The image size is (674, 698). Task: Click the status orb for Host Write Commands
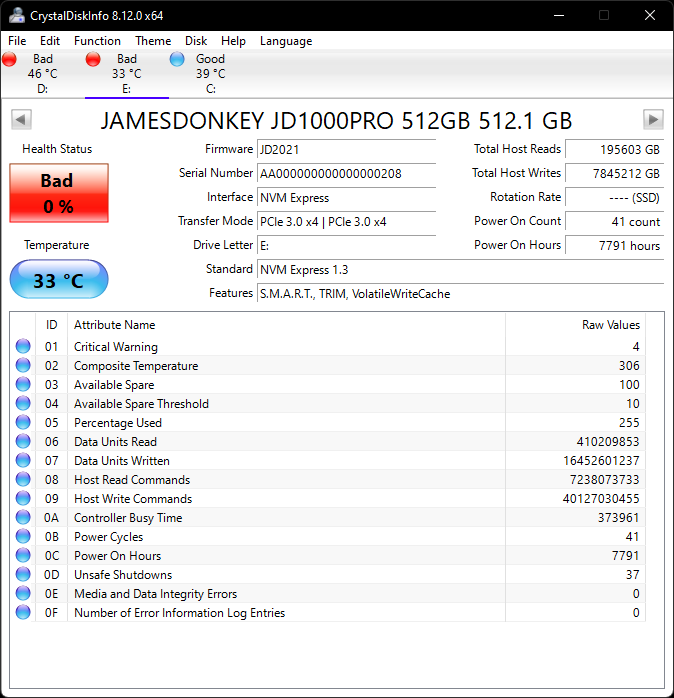23,499
